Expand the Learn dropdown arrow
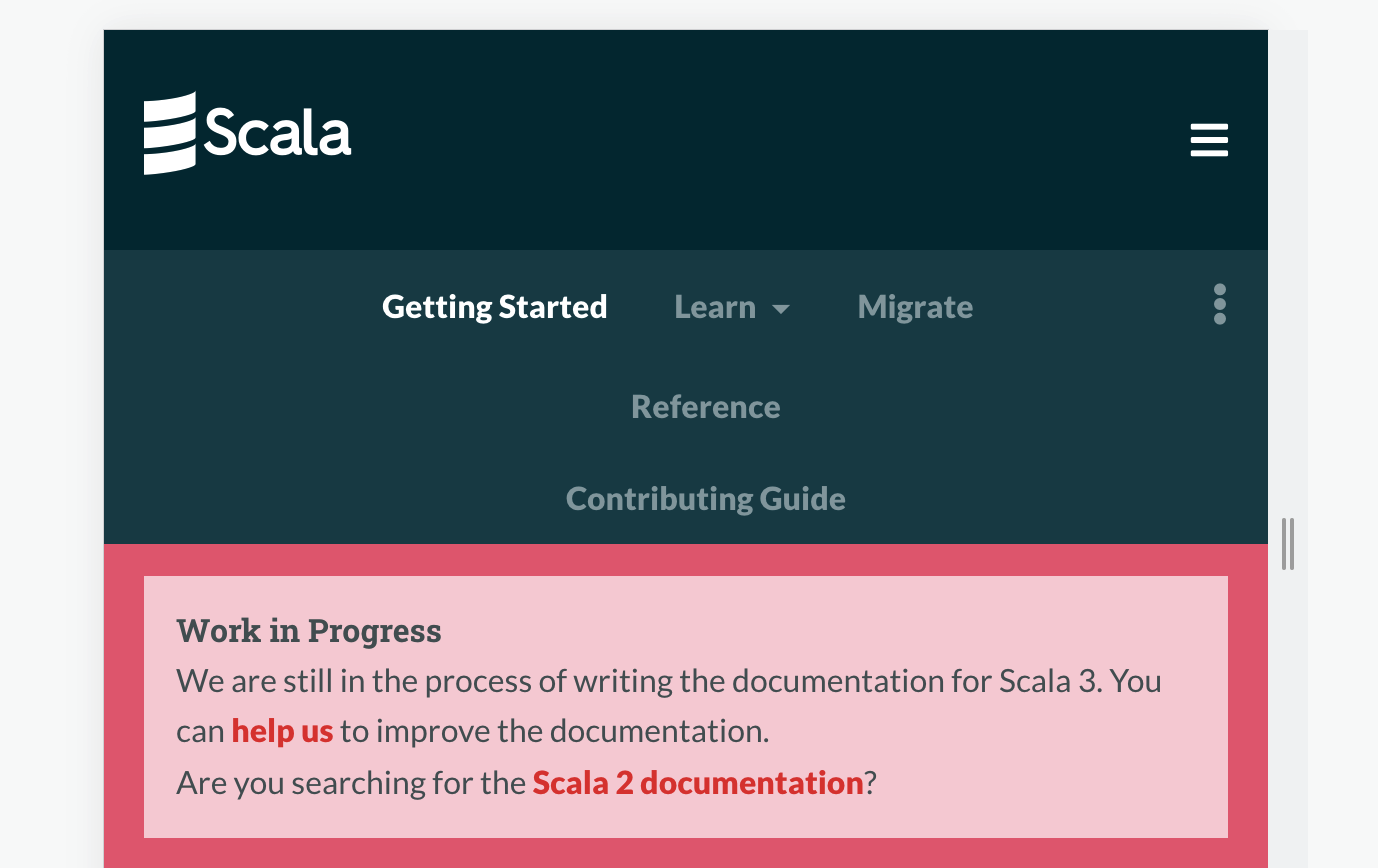 (x=781, y=309)
